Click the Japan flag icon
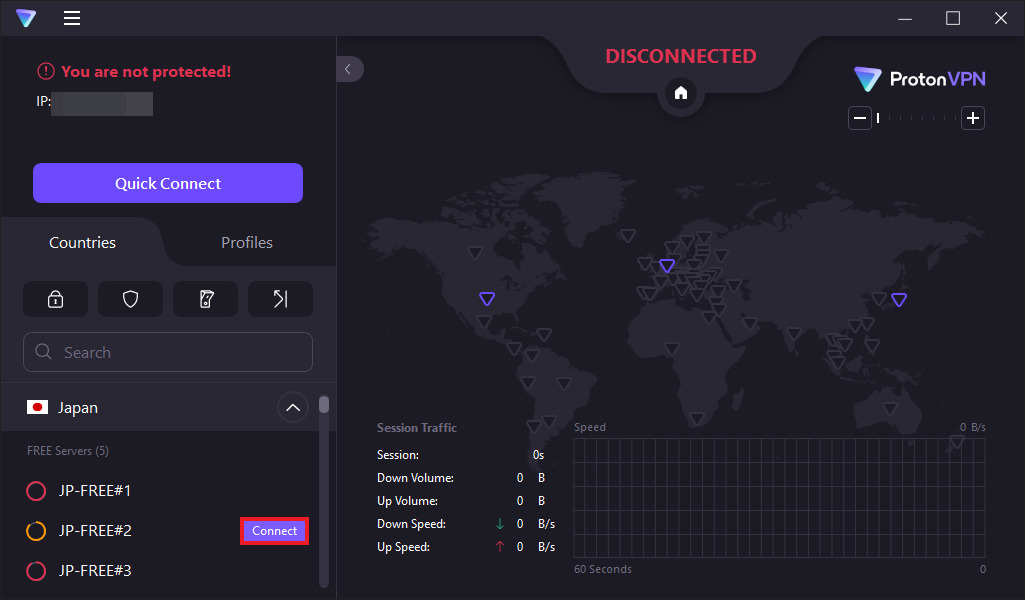Screen dimensions: 1025x600 [37, 407]
